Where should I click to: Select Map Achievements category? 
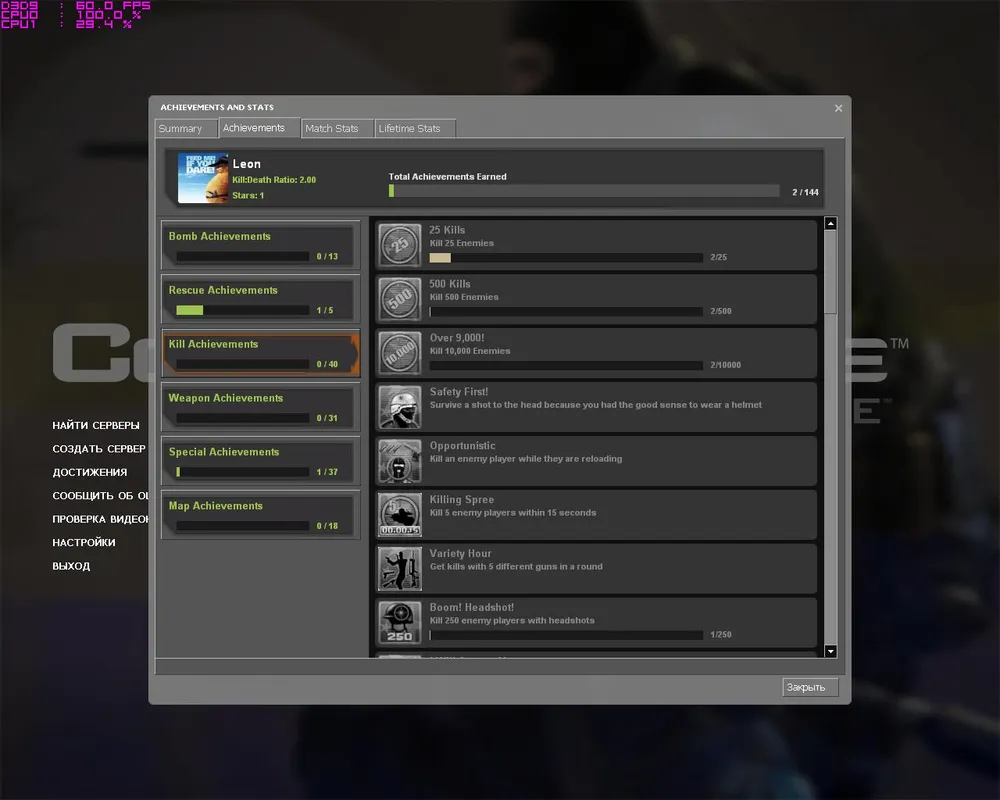coord(260,515)
